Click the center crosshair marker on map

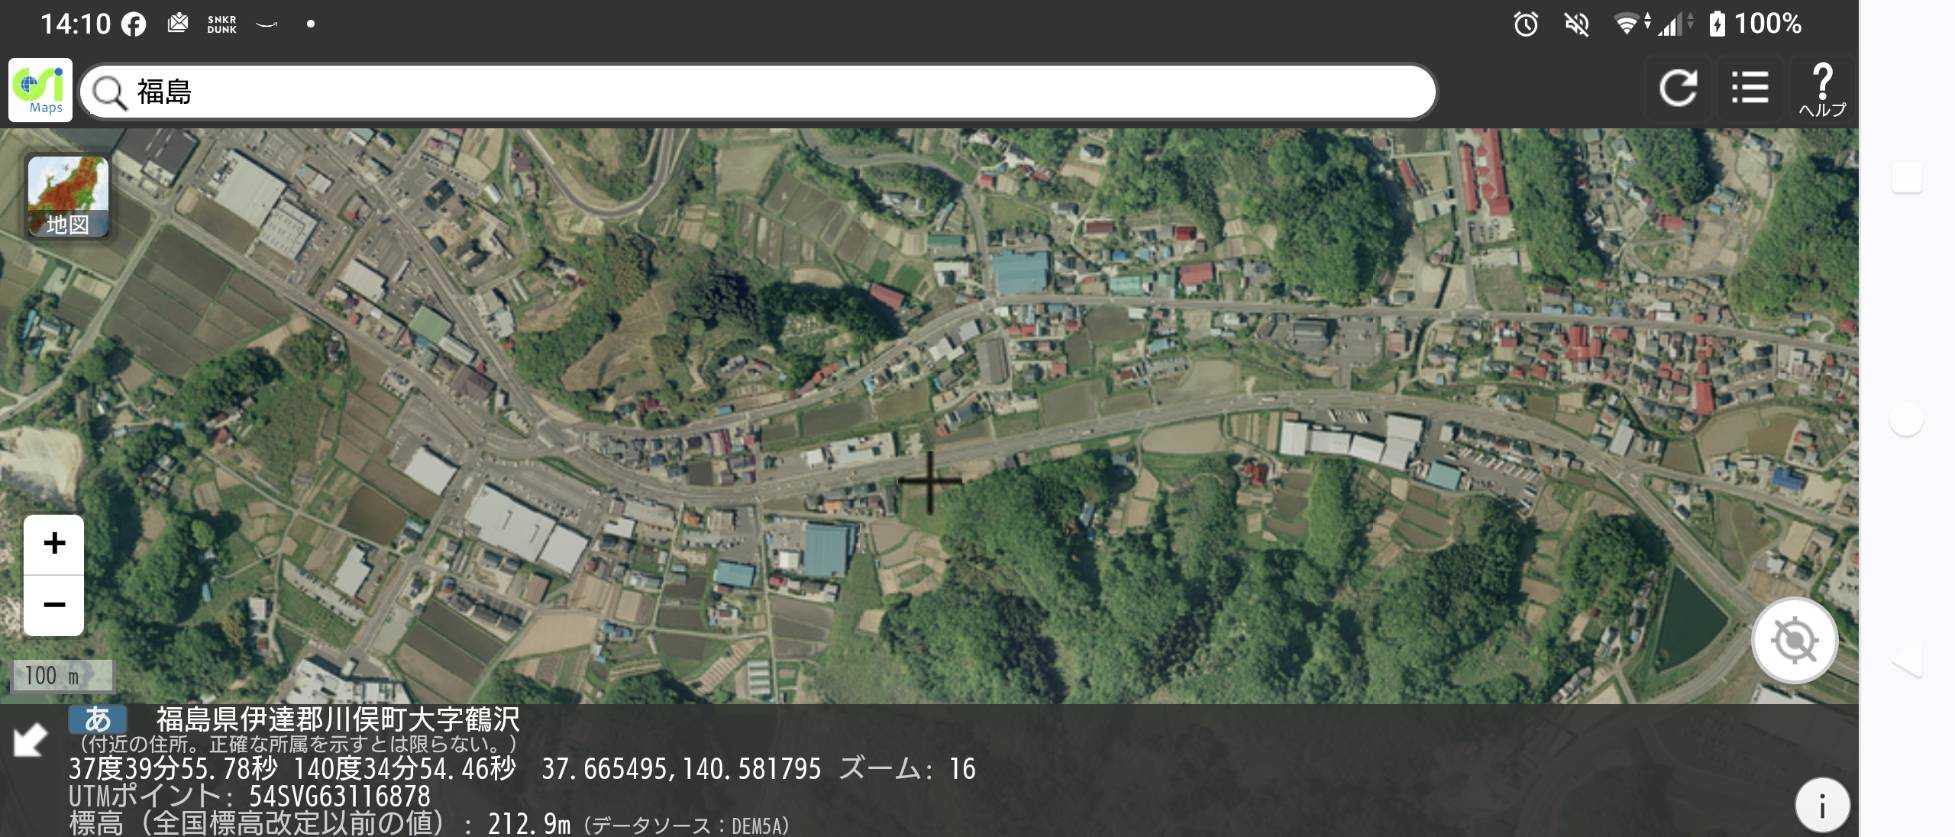[x=930, y=482]
